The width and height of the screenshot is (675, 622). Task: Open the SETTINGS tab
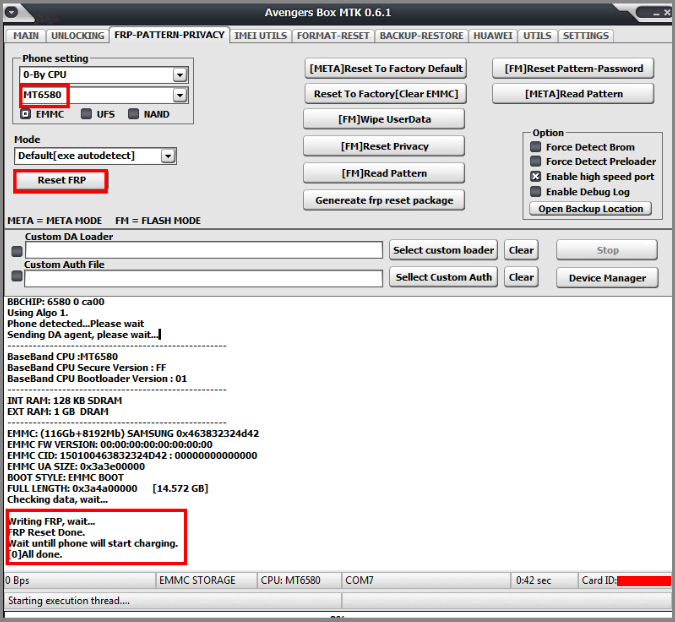[x=585, y=36]
